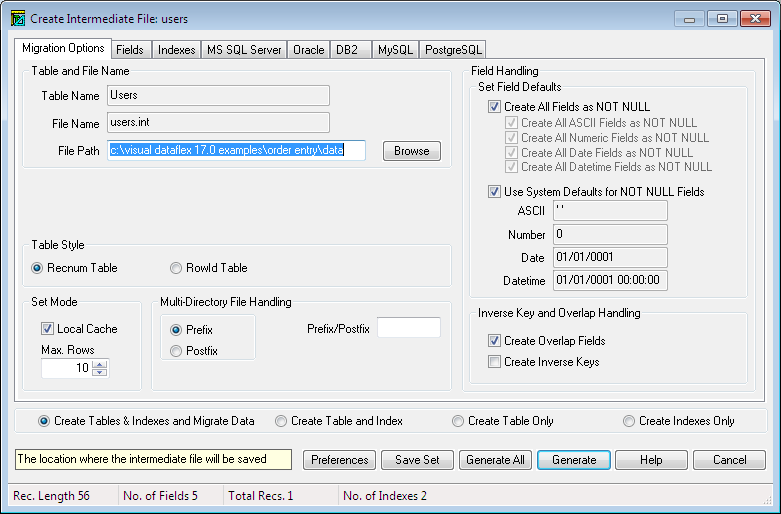
Task: Open the MS SQL Server tab
Action: click(x=244, y=49)
